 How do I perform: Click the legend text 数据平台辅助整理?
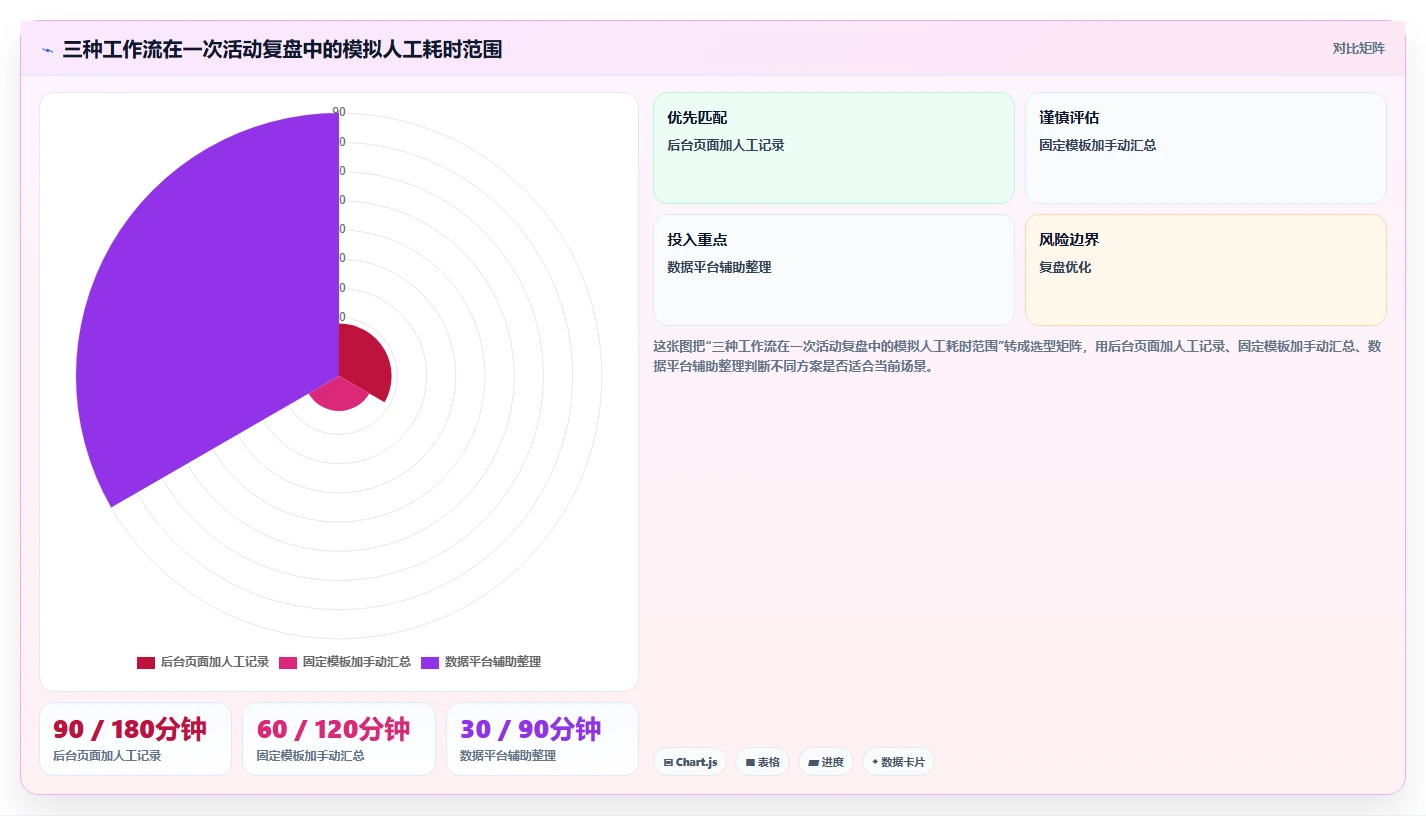pos(493,662)
